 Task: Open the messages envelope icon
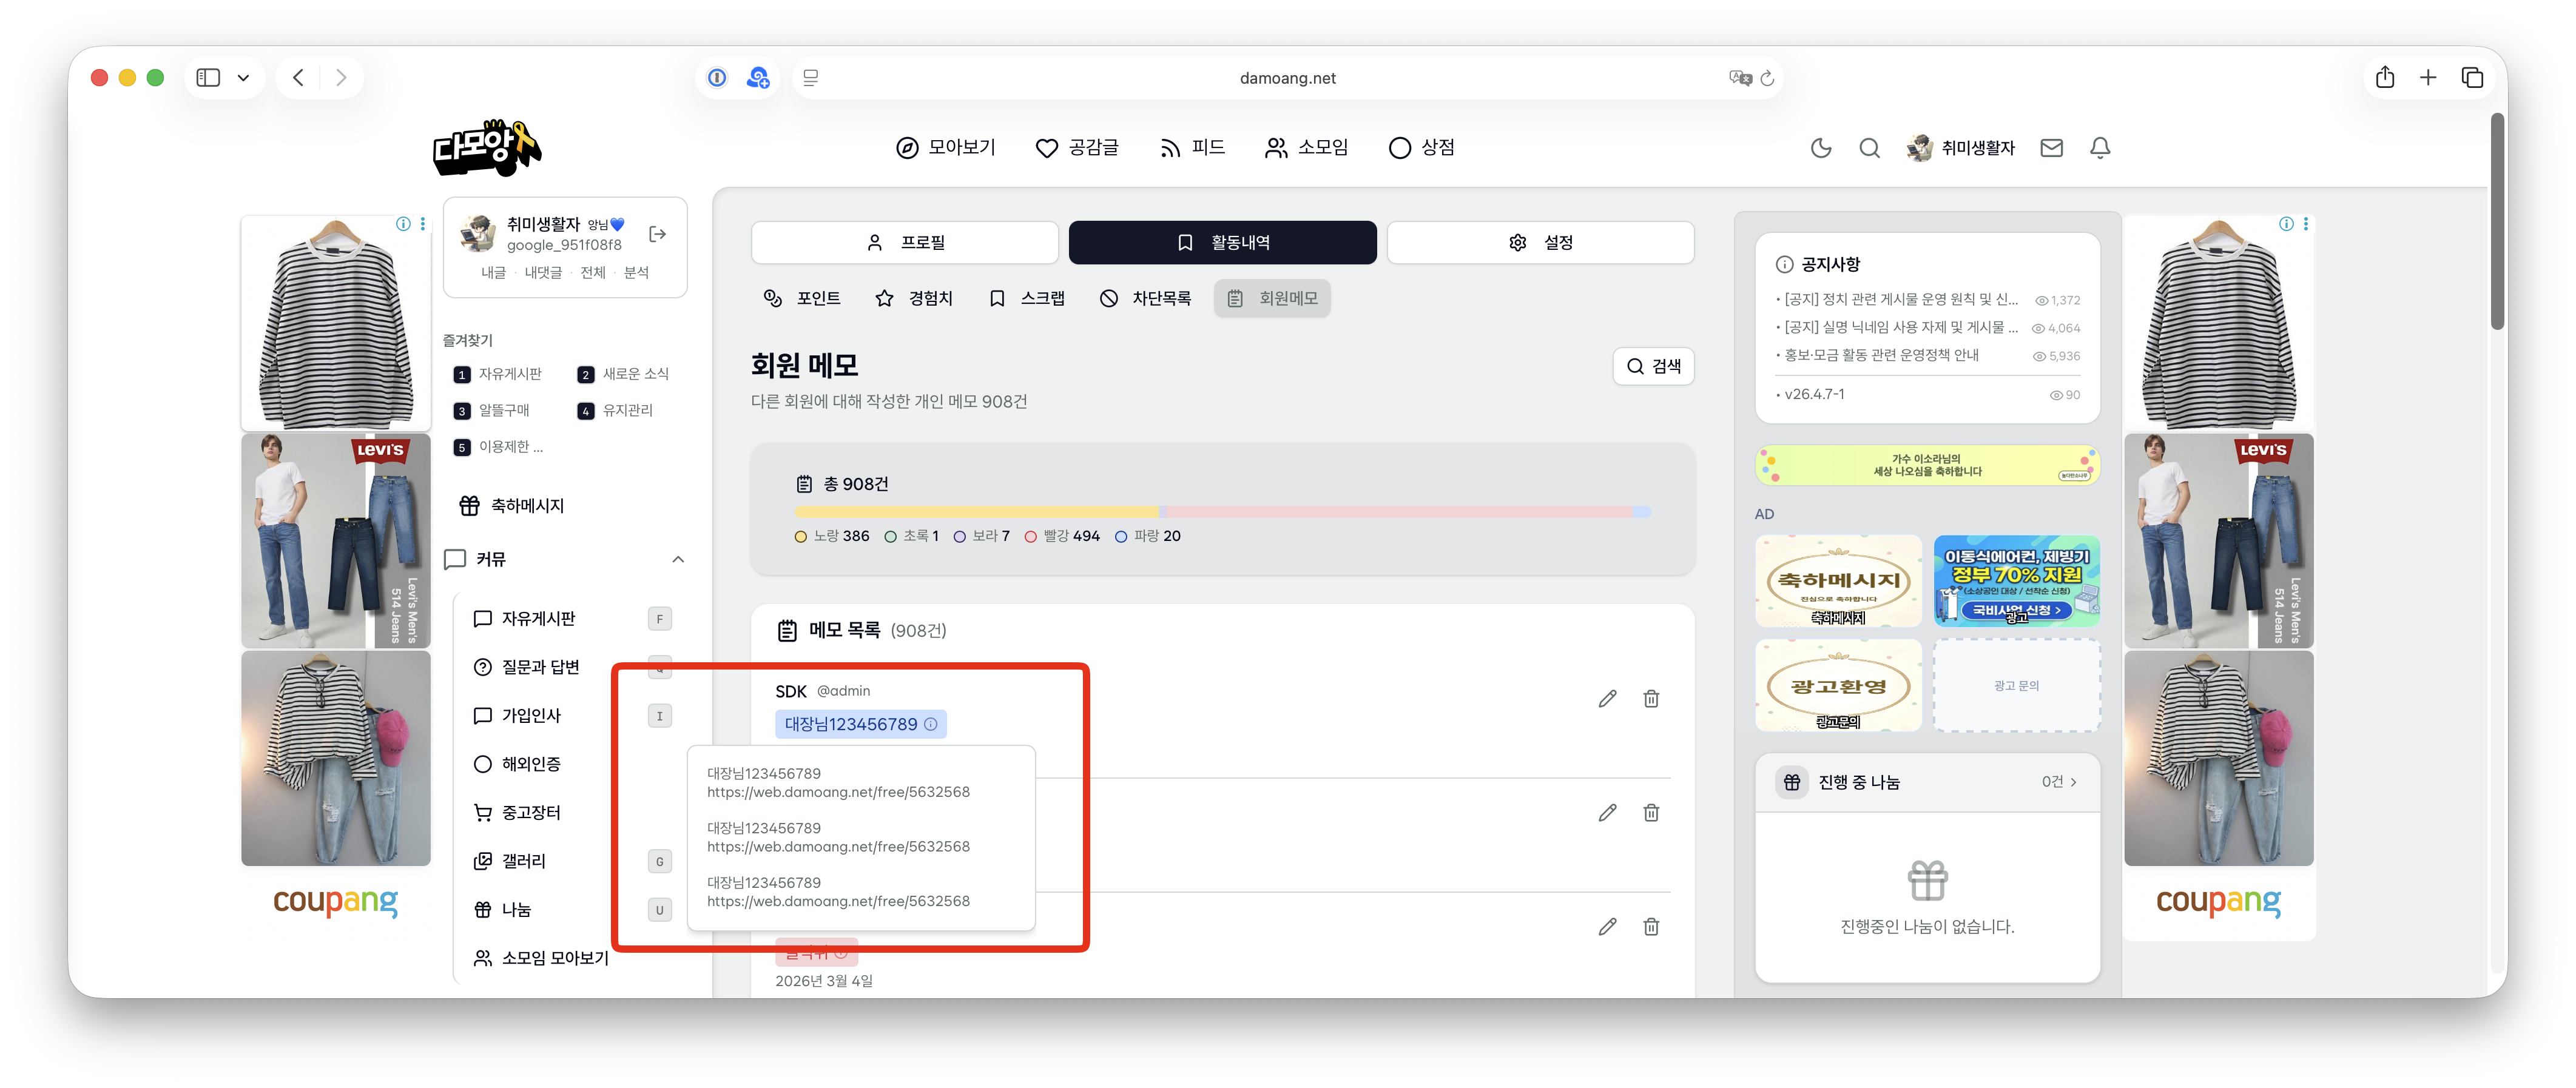pos(2051,148)
